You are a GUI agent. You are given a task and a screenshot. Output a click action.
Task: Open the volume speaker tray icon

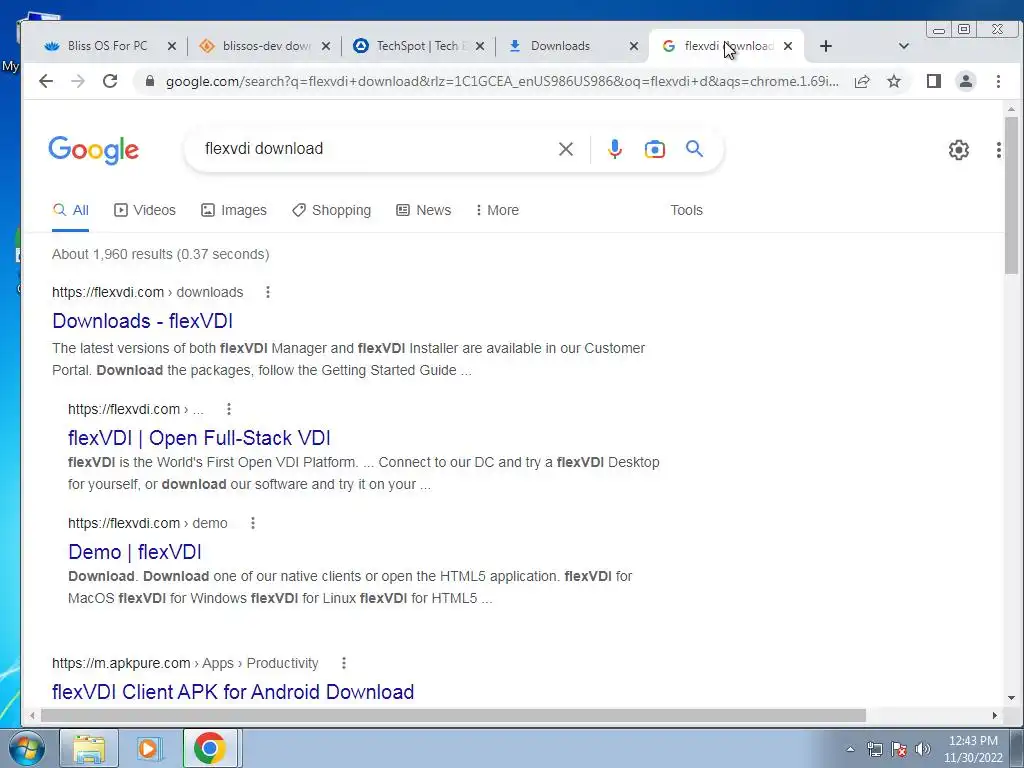[x=923, y=749]
